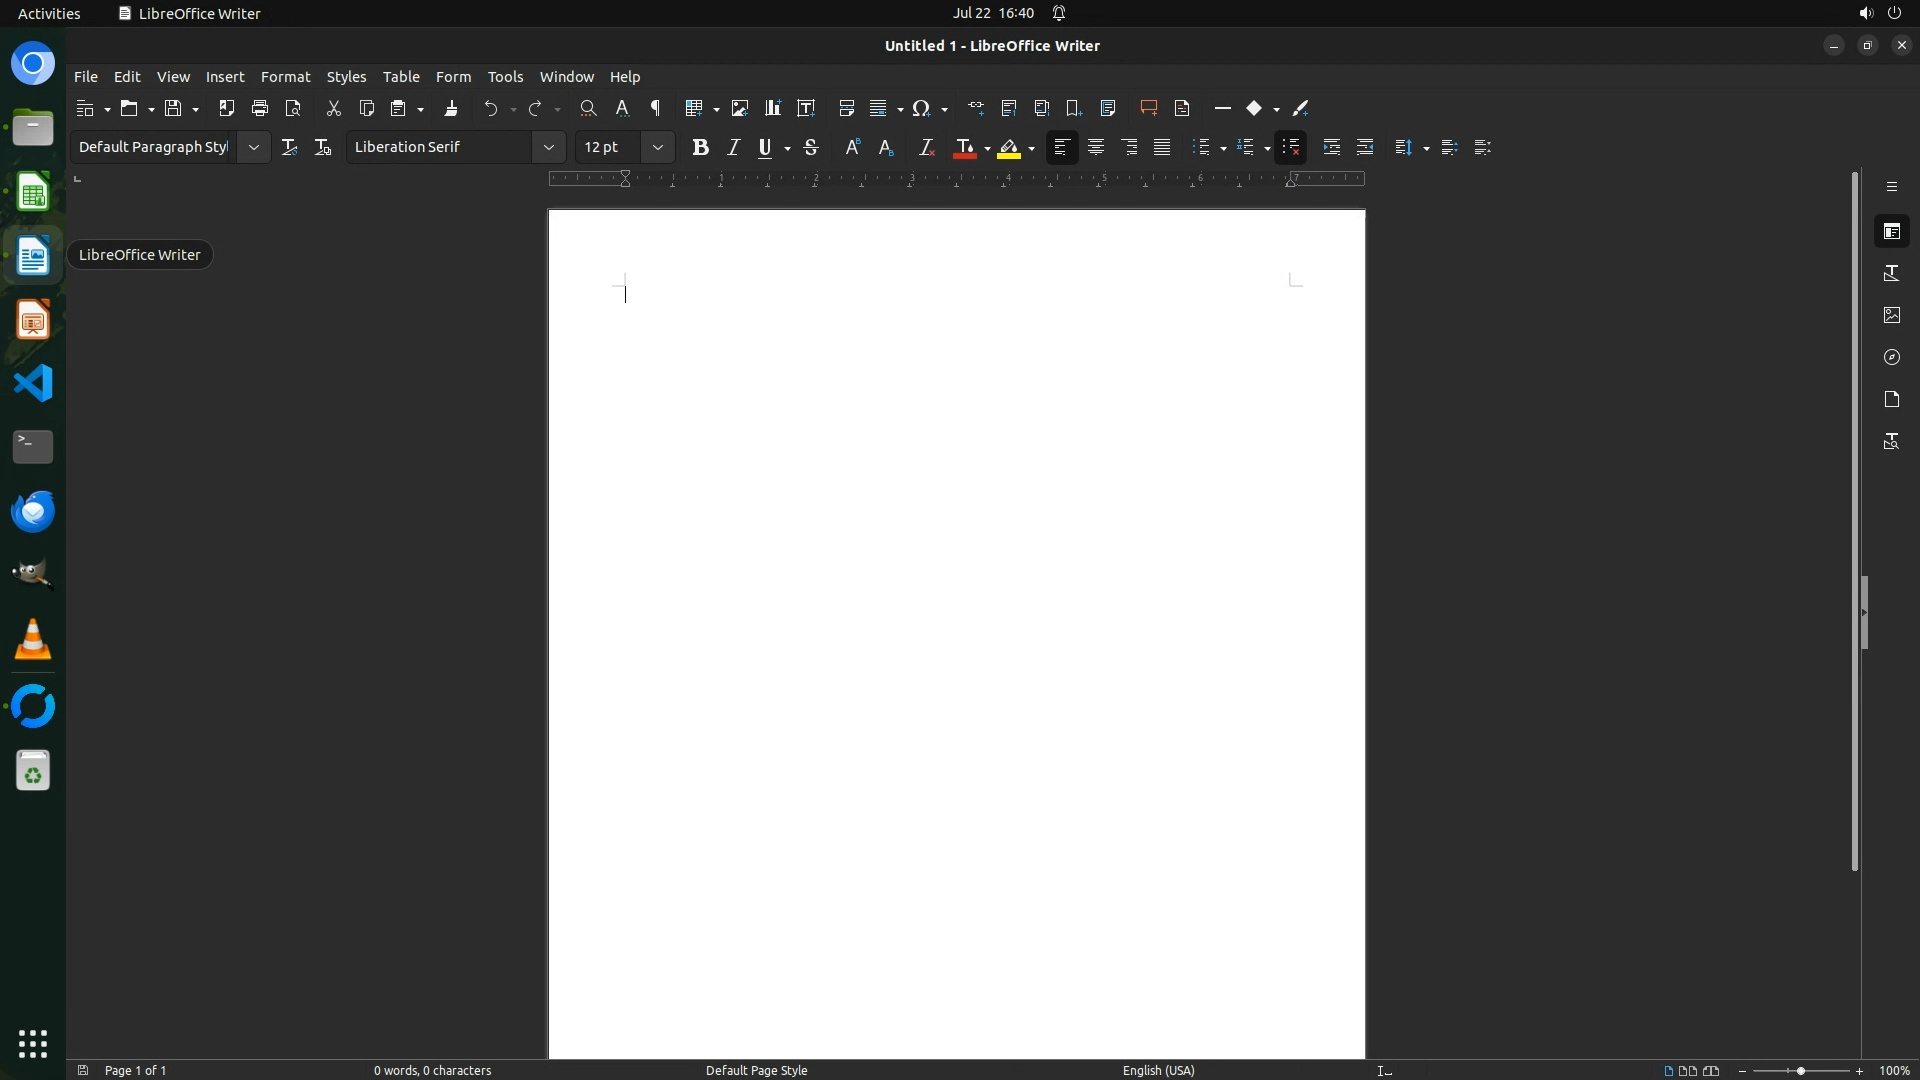Click English (USA) language in status bar
This screenshot has height=1080, width=1920.
1158,1070
